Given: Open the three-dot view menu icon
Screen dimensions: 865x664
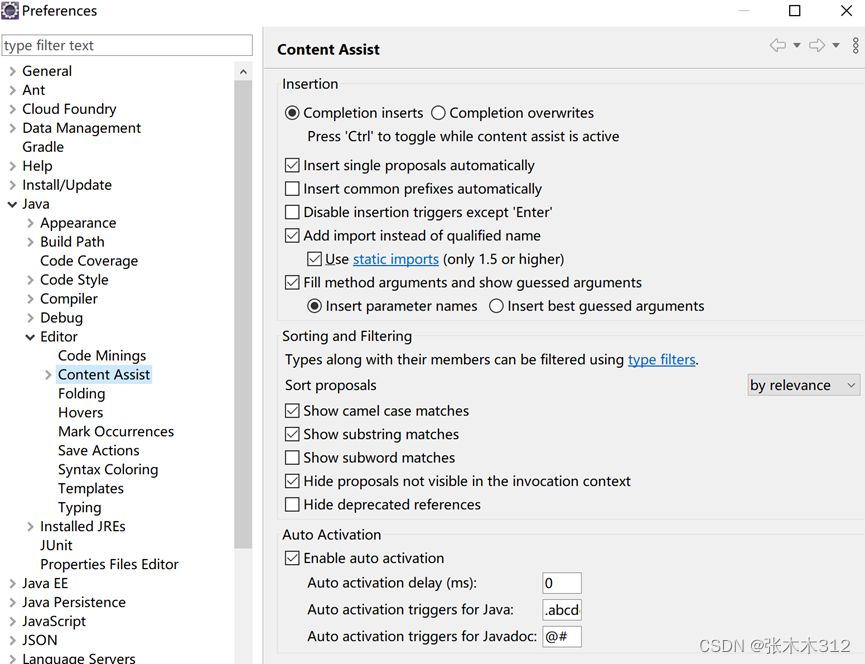Looking at the screenshot, I should point(855,45).
